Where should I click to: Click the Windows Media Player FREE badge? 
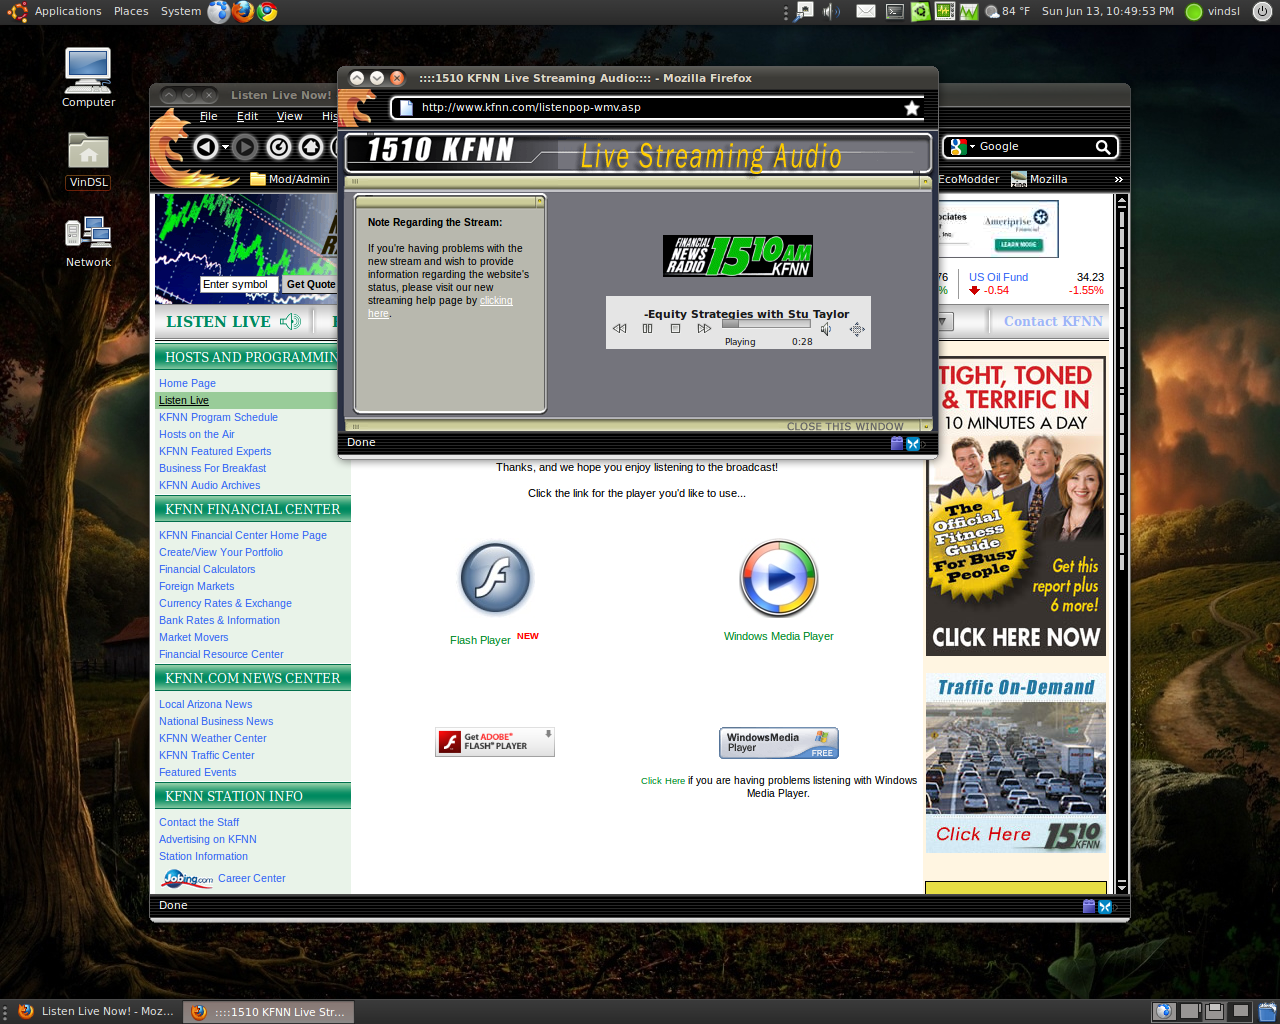tap(779, 743)
